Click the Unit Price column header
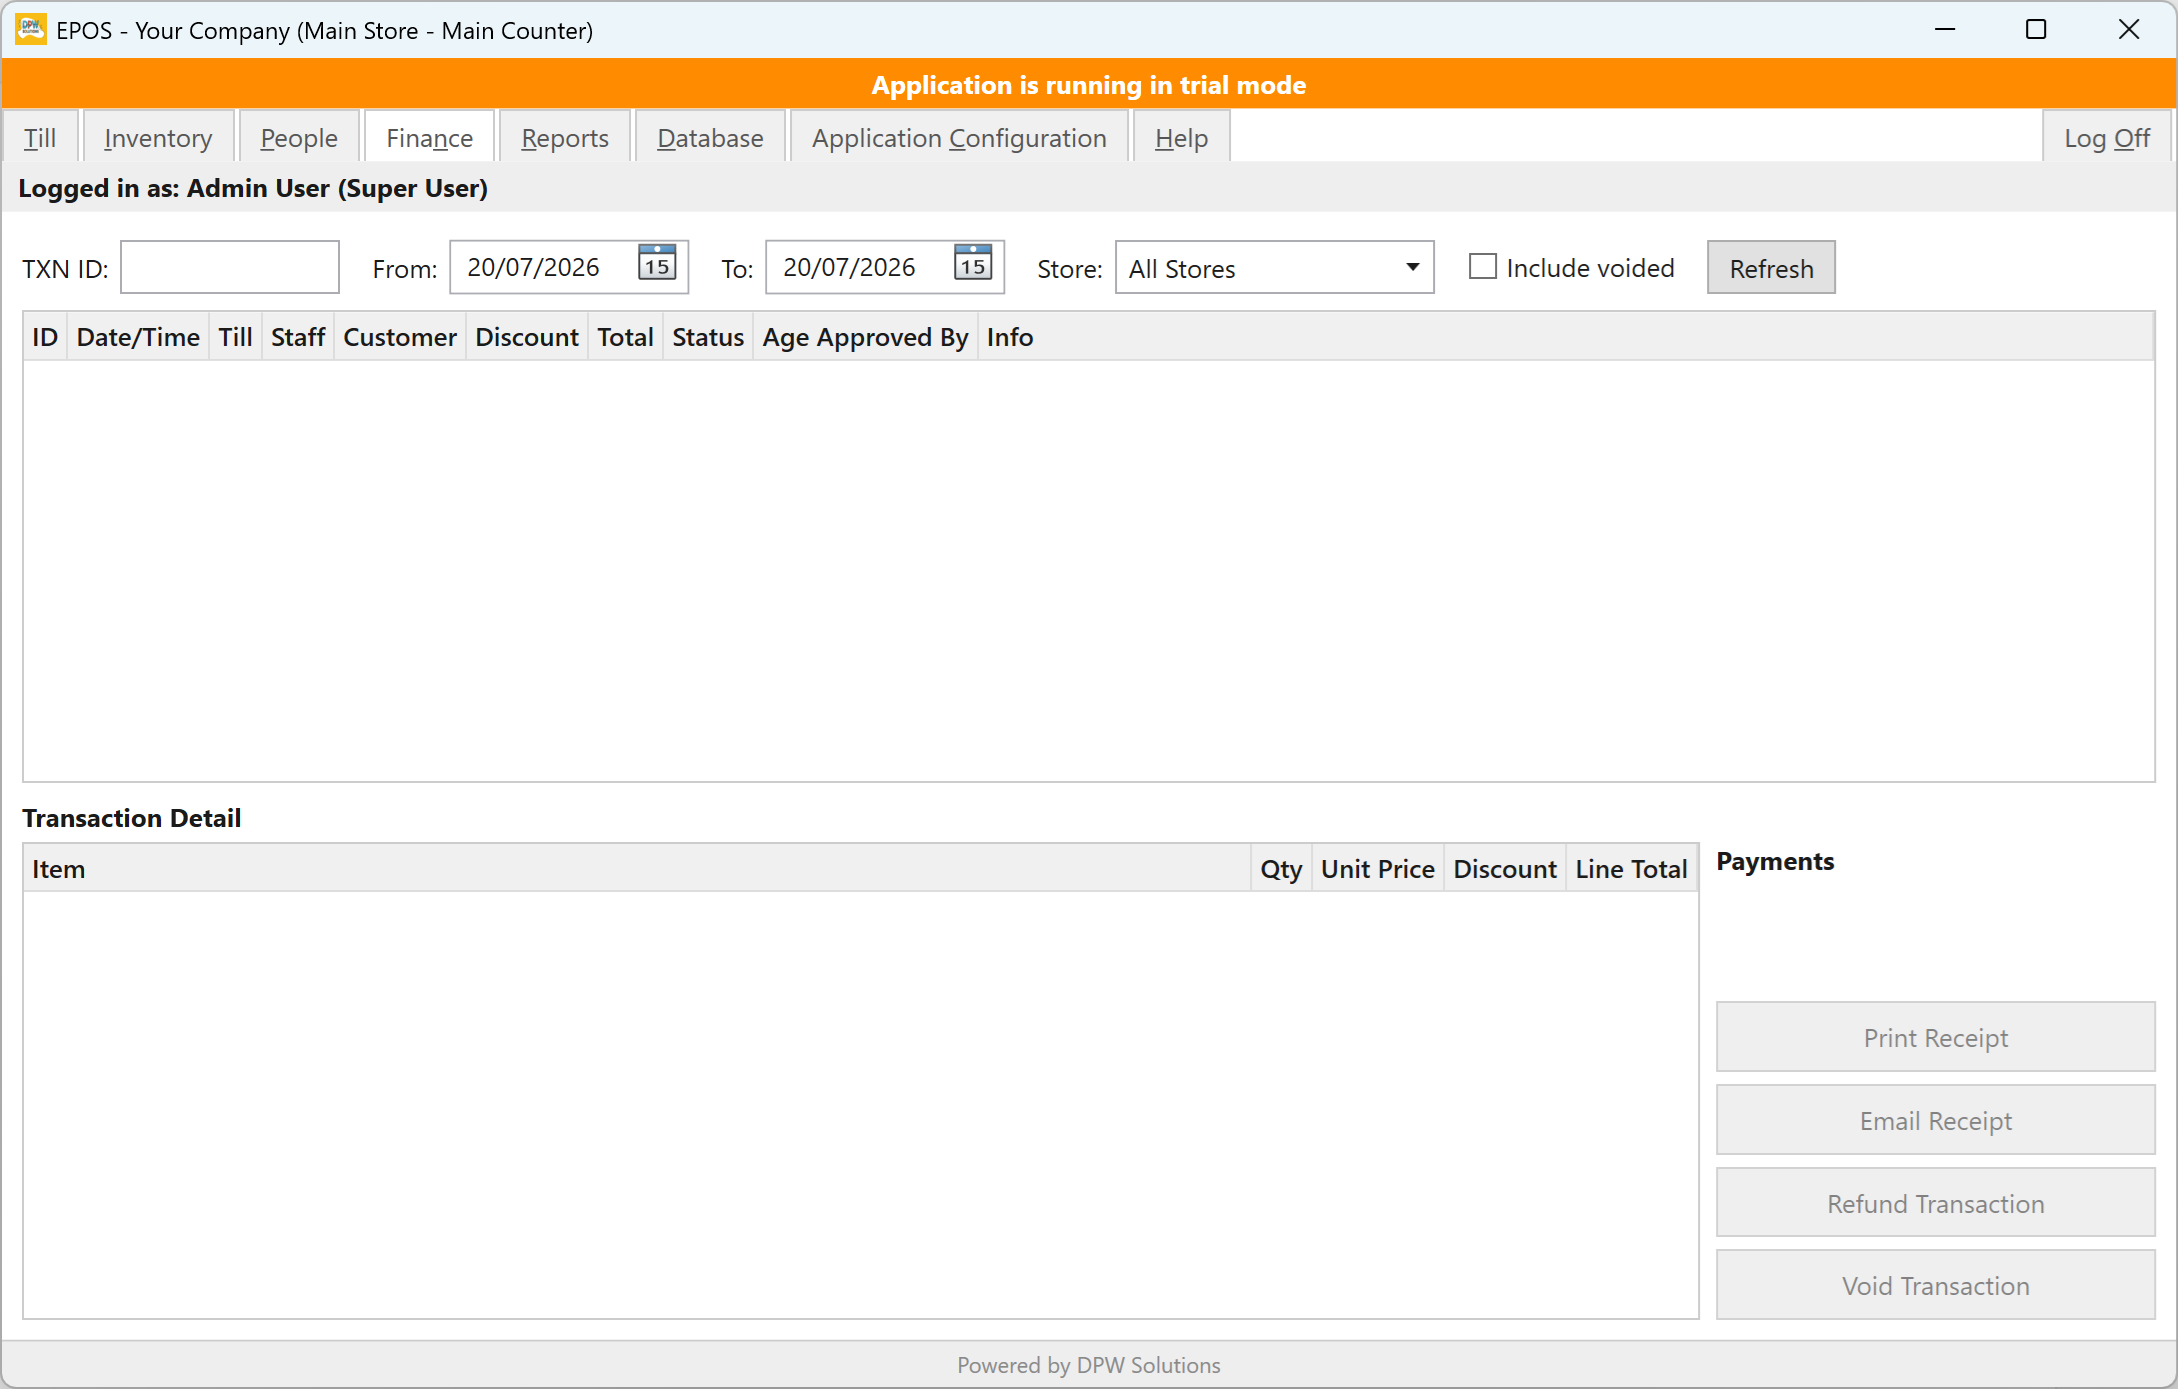This screenshot has width=2178, height=1389. (x=1378, y=869)
